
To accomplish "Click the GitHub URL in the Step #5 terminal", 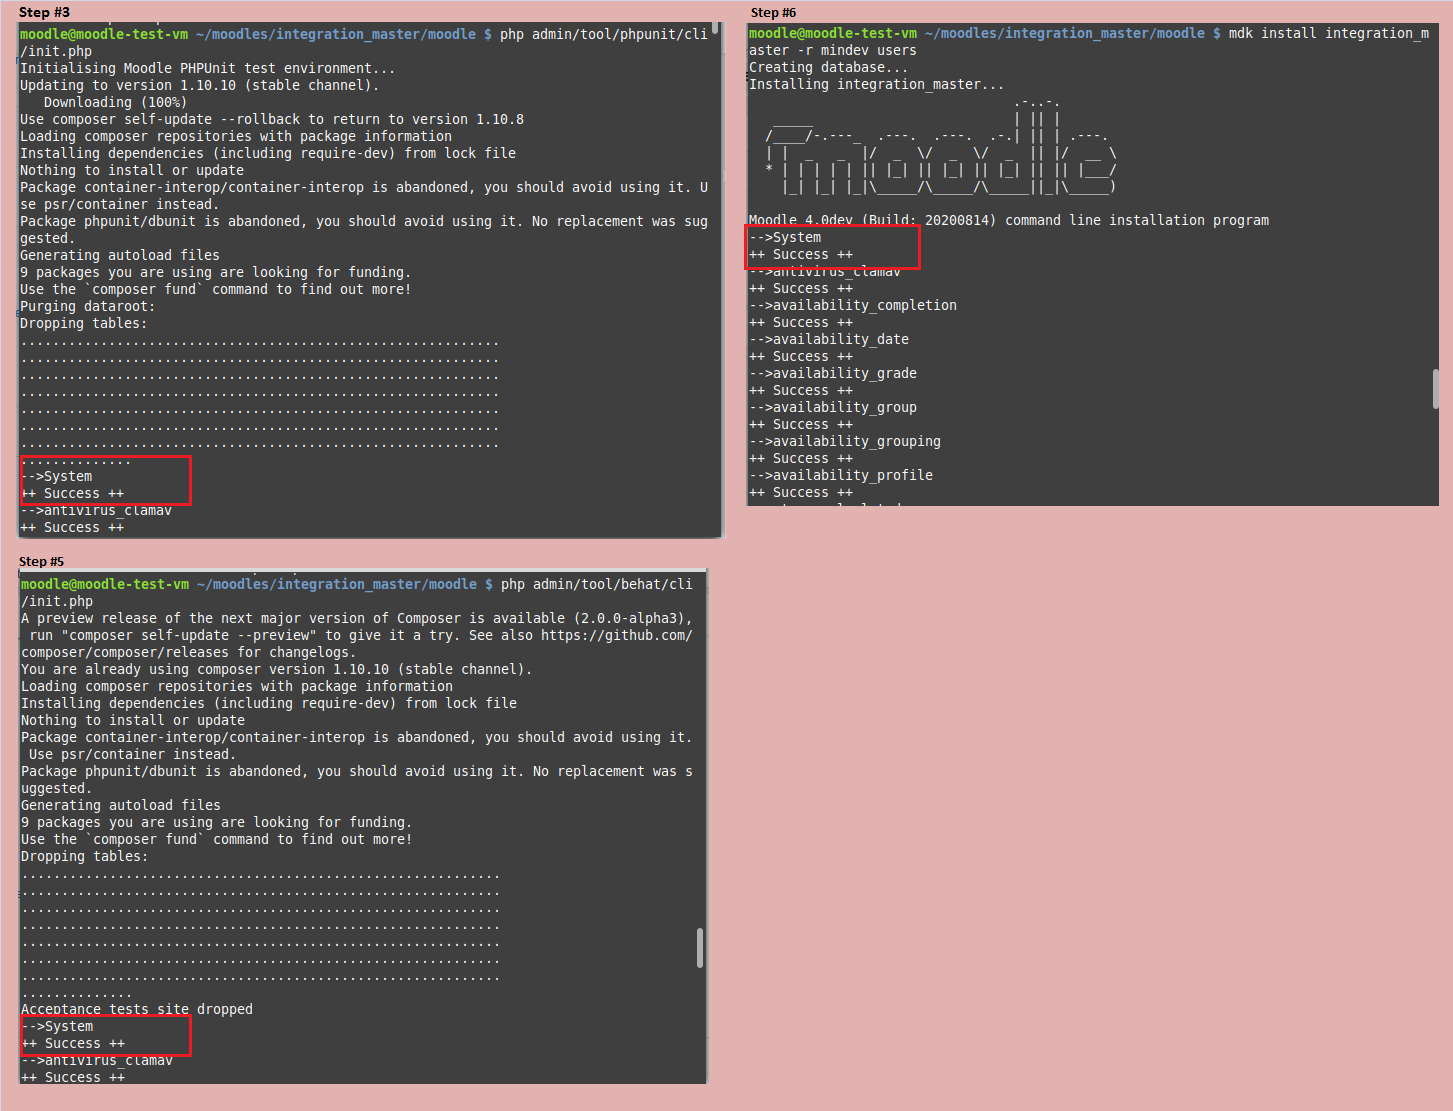I will point(357,644).
